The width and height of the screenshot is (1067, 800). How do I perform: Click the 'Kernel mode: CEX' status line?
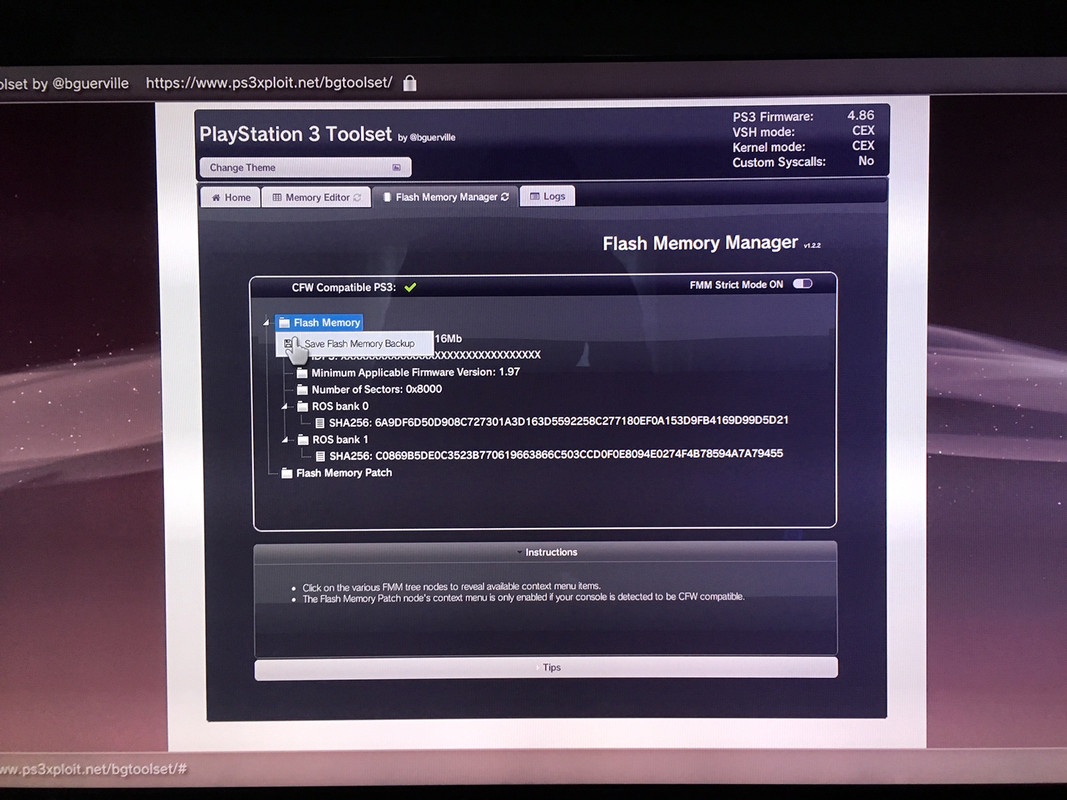click(x=804, y=146)
